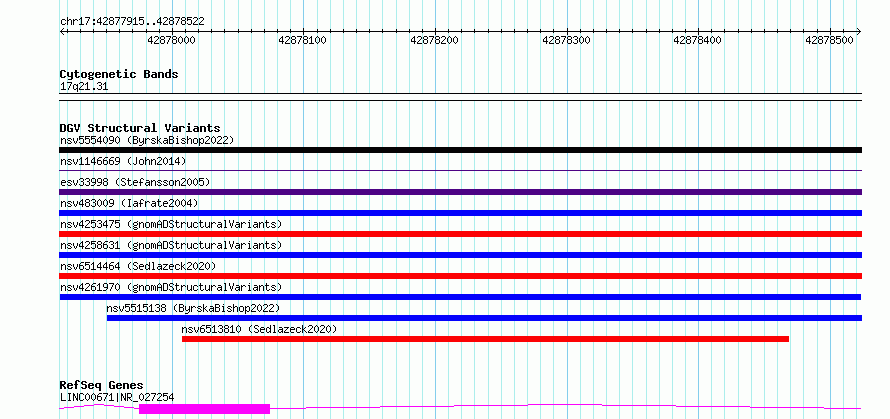
Task: Click the thin purple nsv1146669 line
Action: (x=461, y=170)
